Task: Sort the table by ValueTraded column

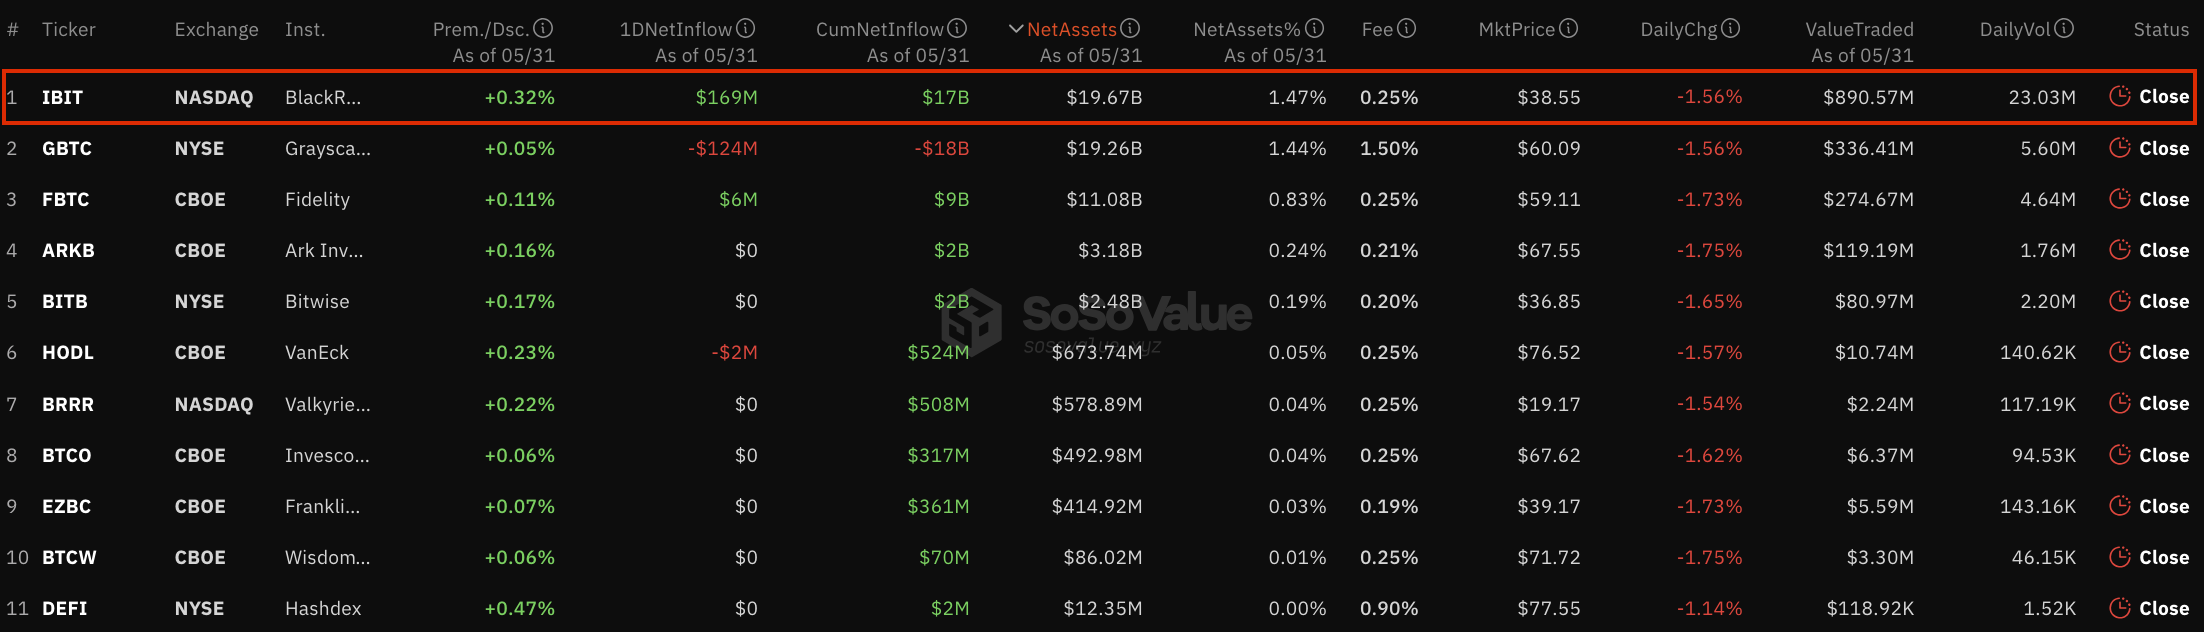Action: point(1859,30)
